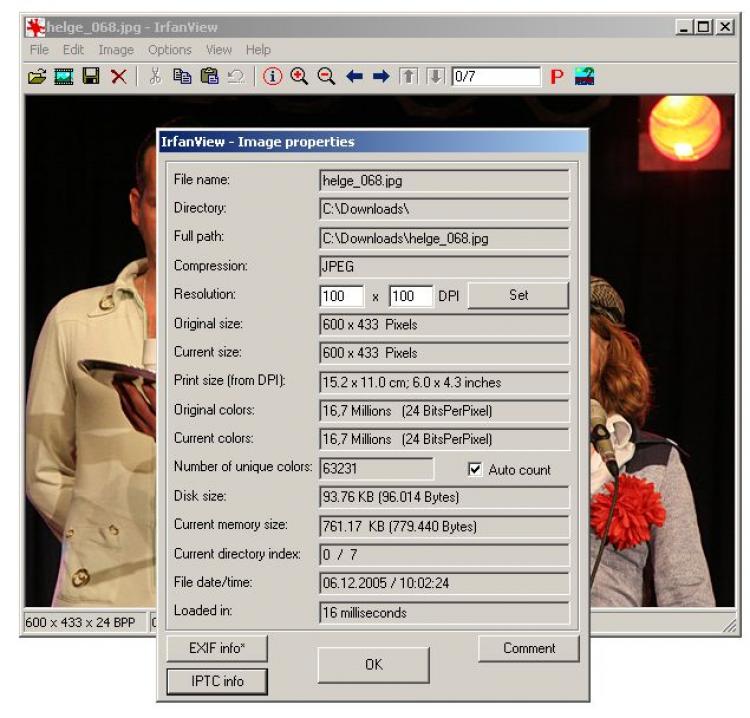
Task: Open the Options menu
Action: [169, 50]
